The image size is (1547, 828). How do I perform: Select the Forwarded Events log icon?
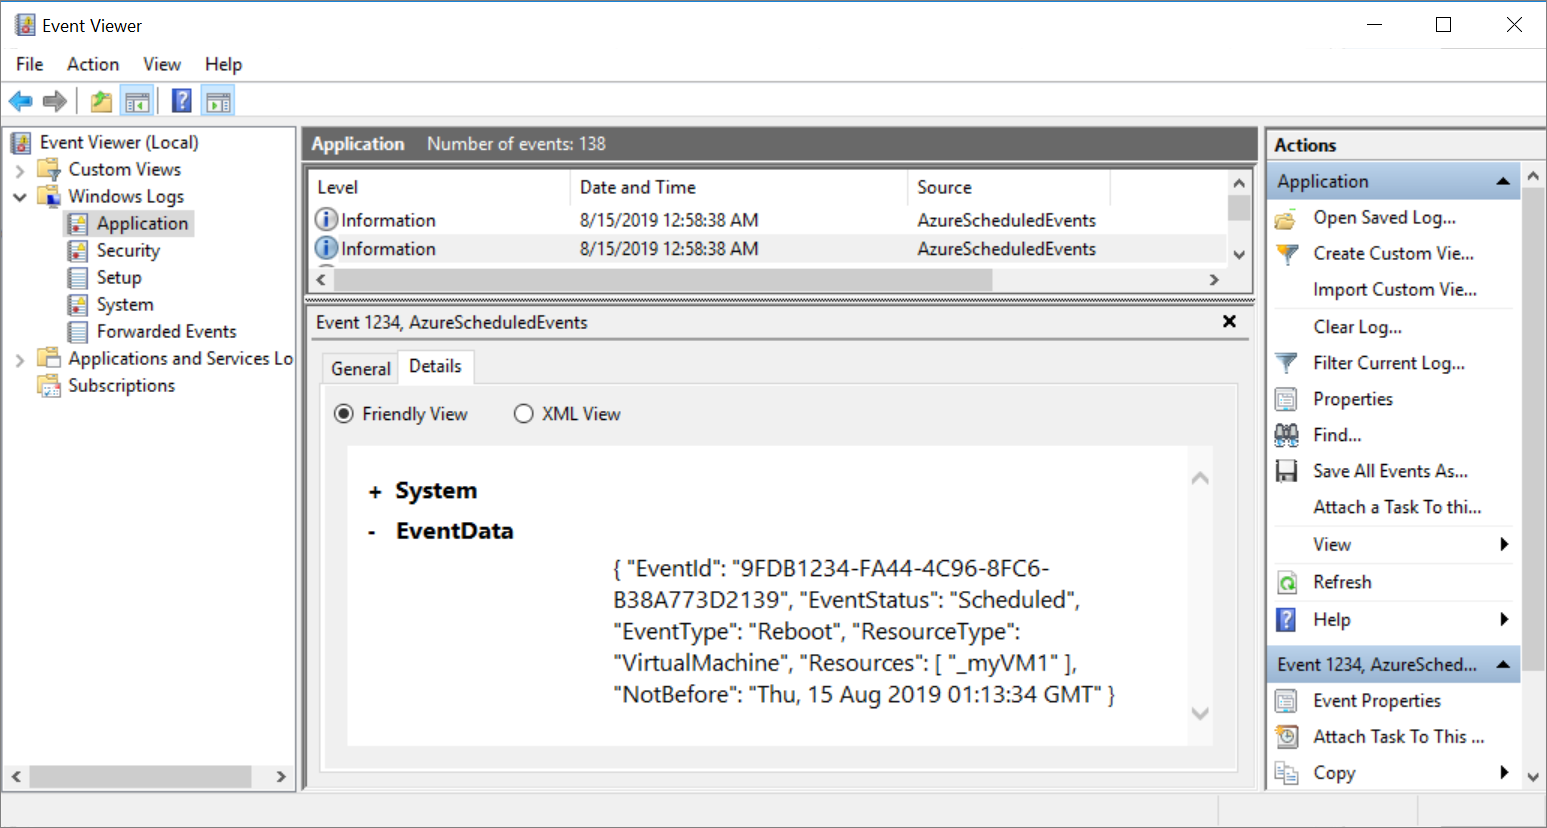[78, 331]
